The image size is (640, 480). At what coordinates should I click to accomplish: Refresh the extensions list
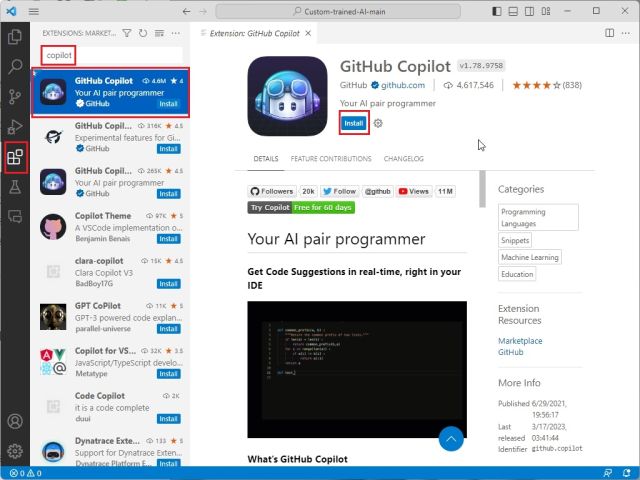[x=144, y=33]
